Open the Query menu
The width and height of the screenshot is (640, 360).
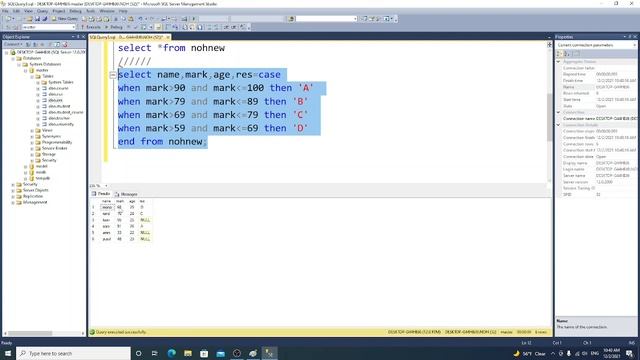[42, 11]
